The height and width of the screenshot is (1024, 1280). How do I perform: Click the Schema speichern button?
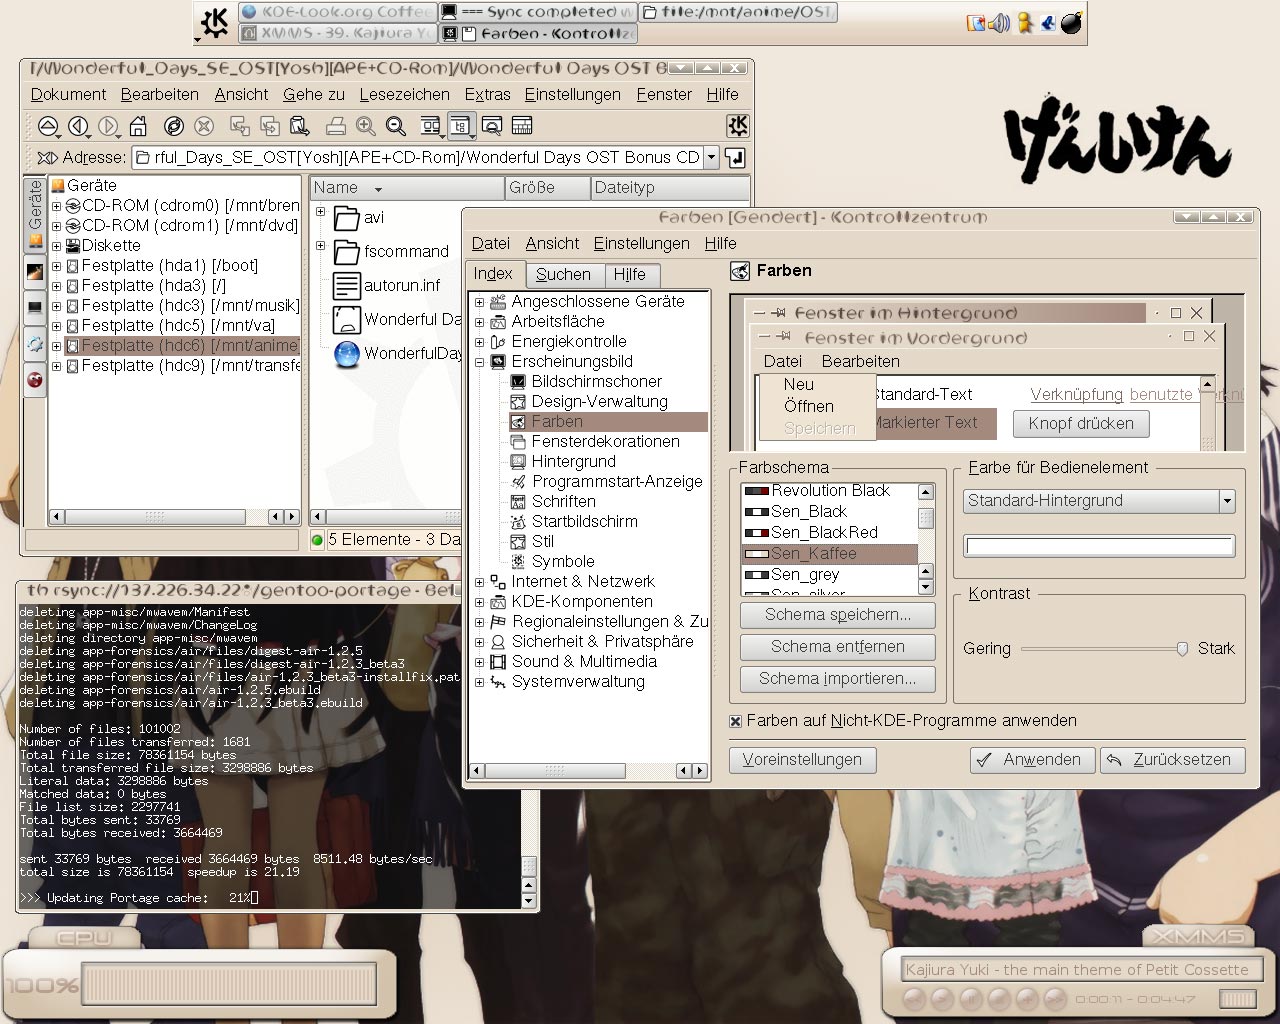[838, 615]
